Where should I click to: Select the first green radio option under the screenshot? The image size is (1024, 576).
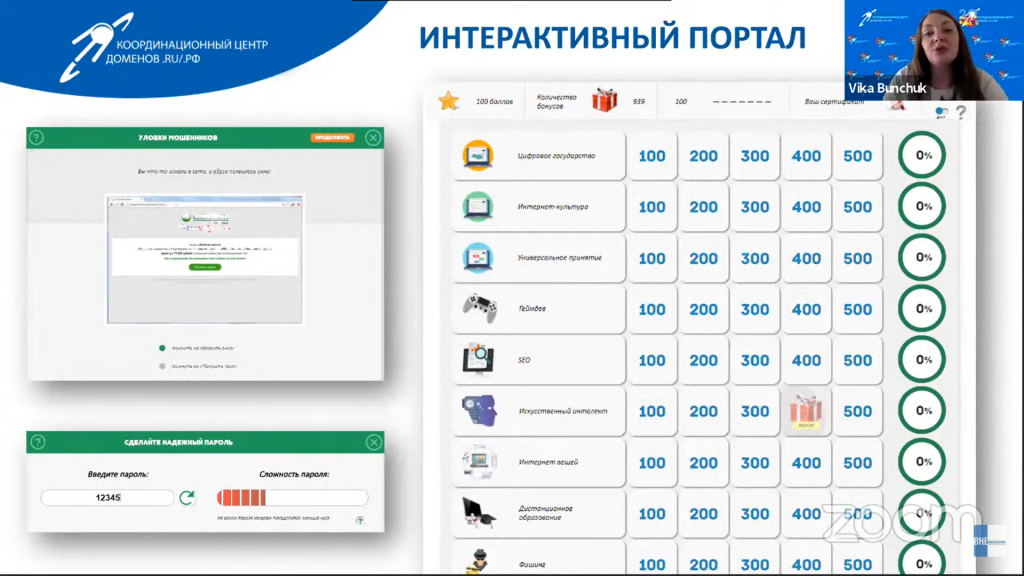(163, 348)
